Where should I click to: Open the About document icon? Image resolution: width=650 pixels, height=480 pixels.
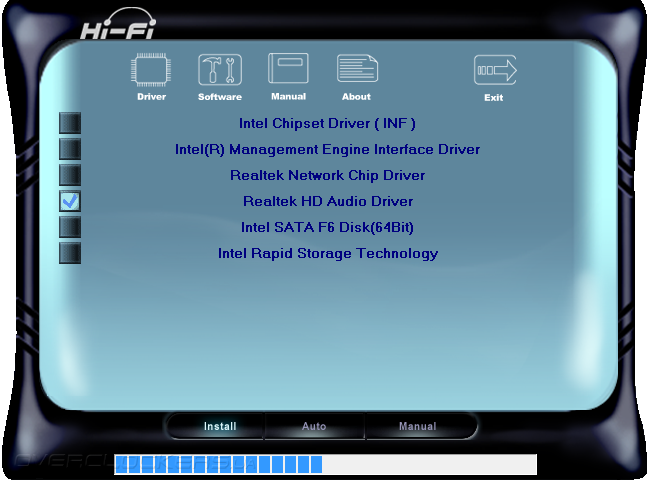pos(357,69)
